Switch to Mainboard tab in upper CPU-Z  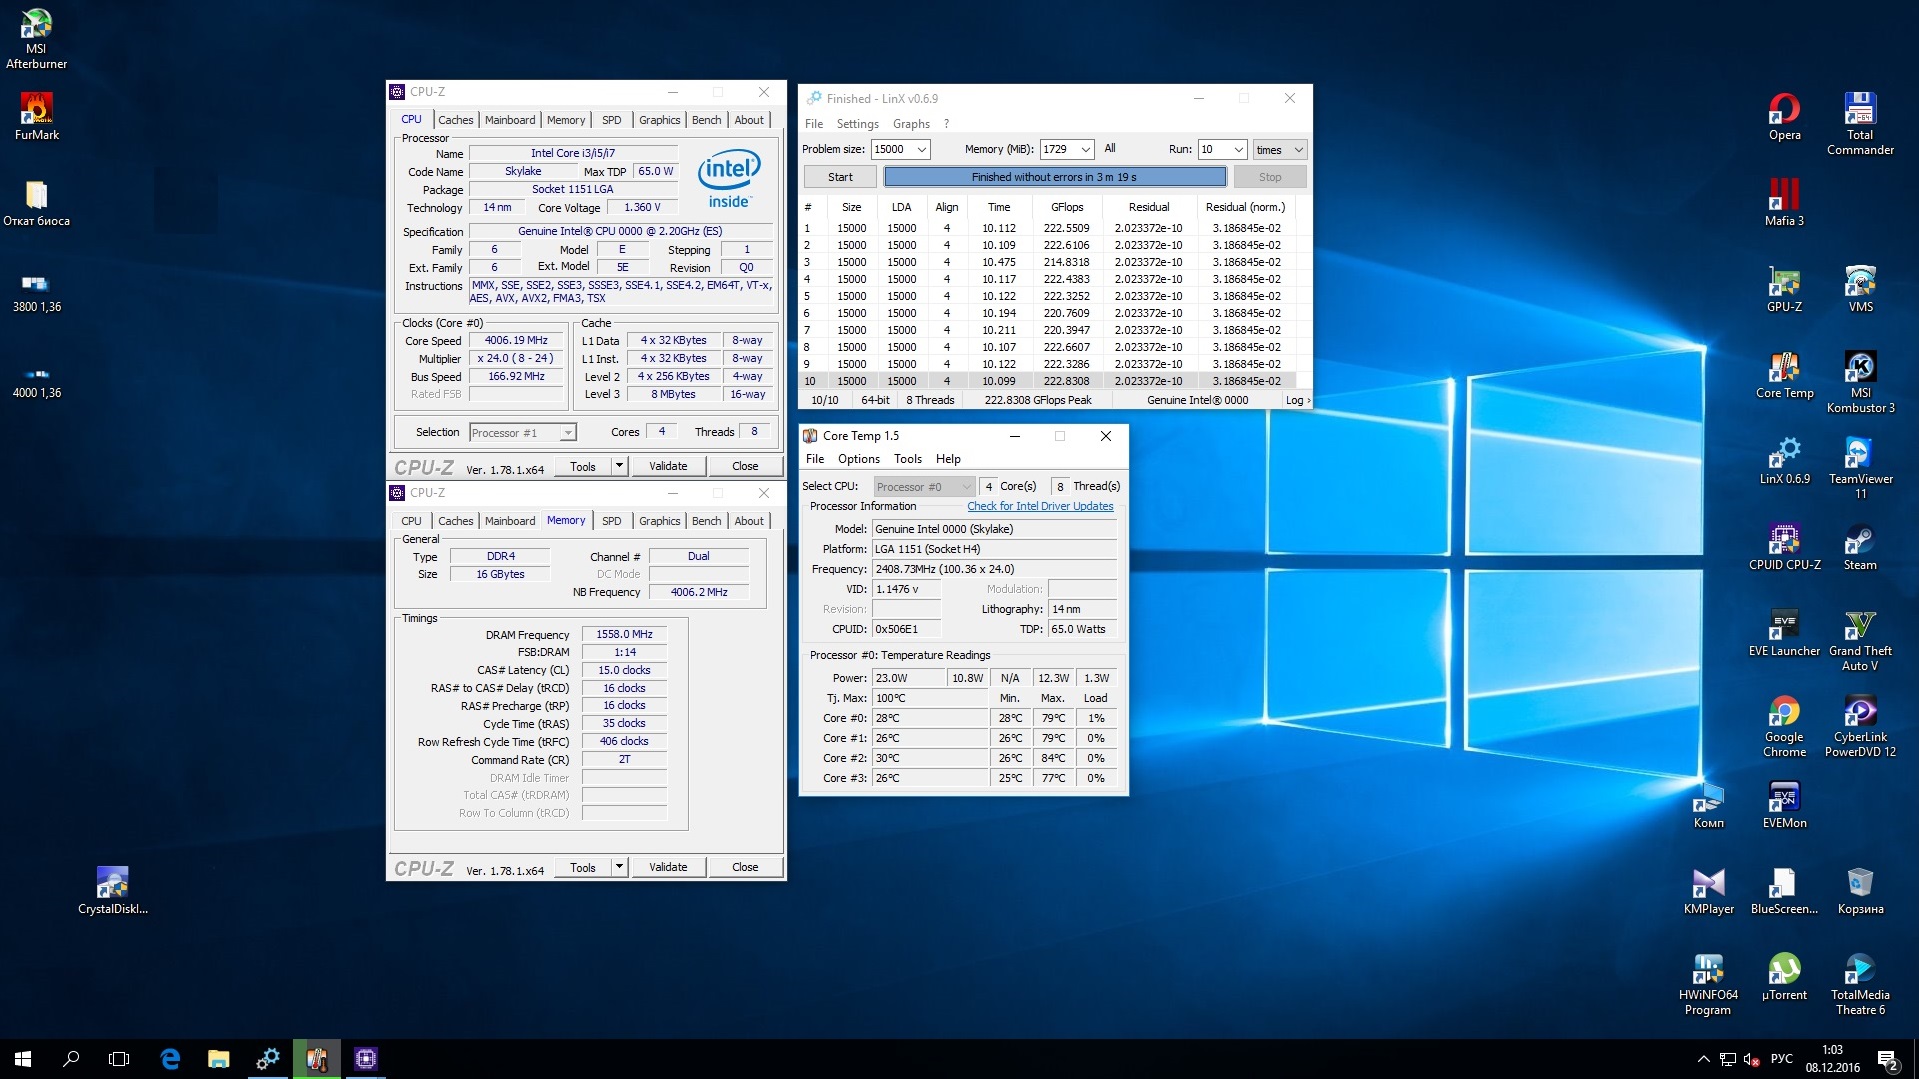[509, 120]
